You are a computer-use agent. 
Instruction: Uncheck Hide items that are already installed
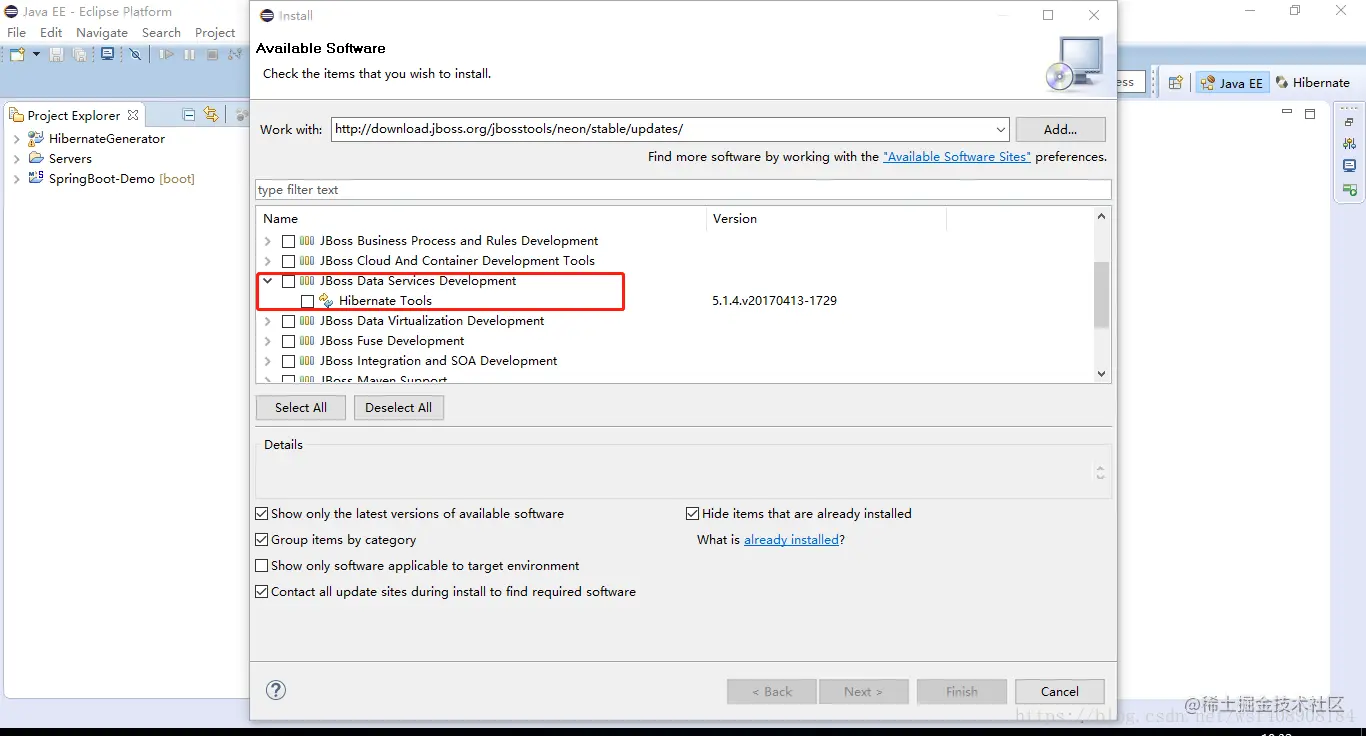(x=692, y=514)
